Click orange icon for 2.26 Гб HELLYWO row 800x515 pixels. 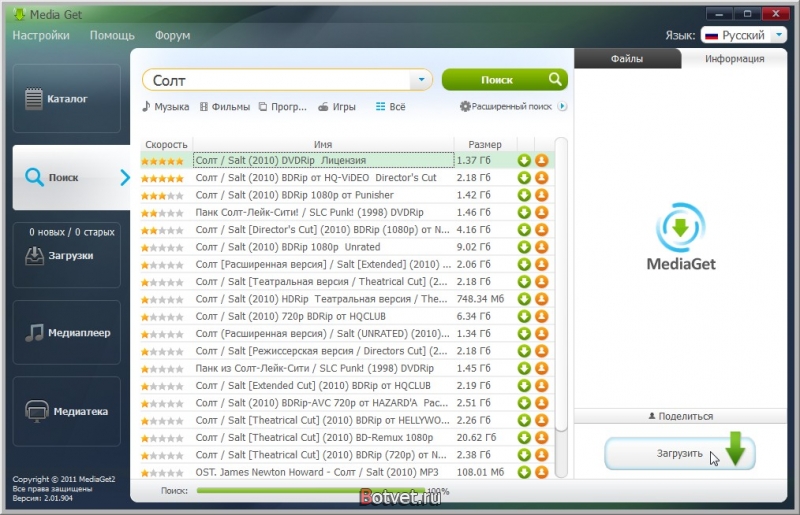coord(541,421)
